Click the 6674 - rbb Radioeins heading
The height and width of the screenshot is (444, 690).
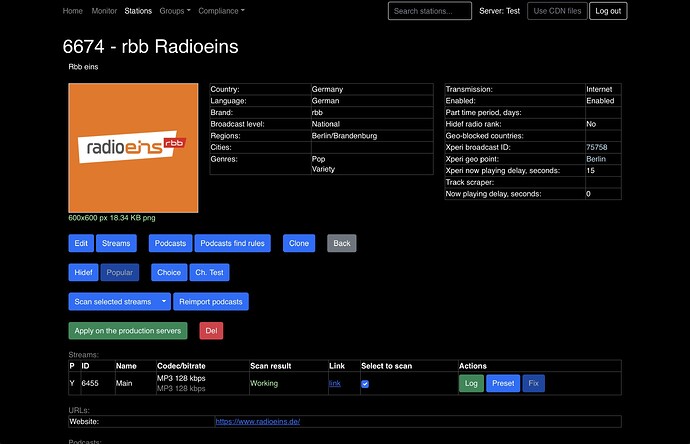(x=150, y=47)
